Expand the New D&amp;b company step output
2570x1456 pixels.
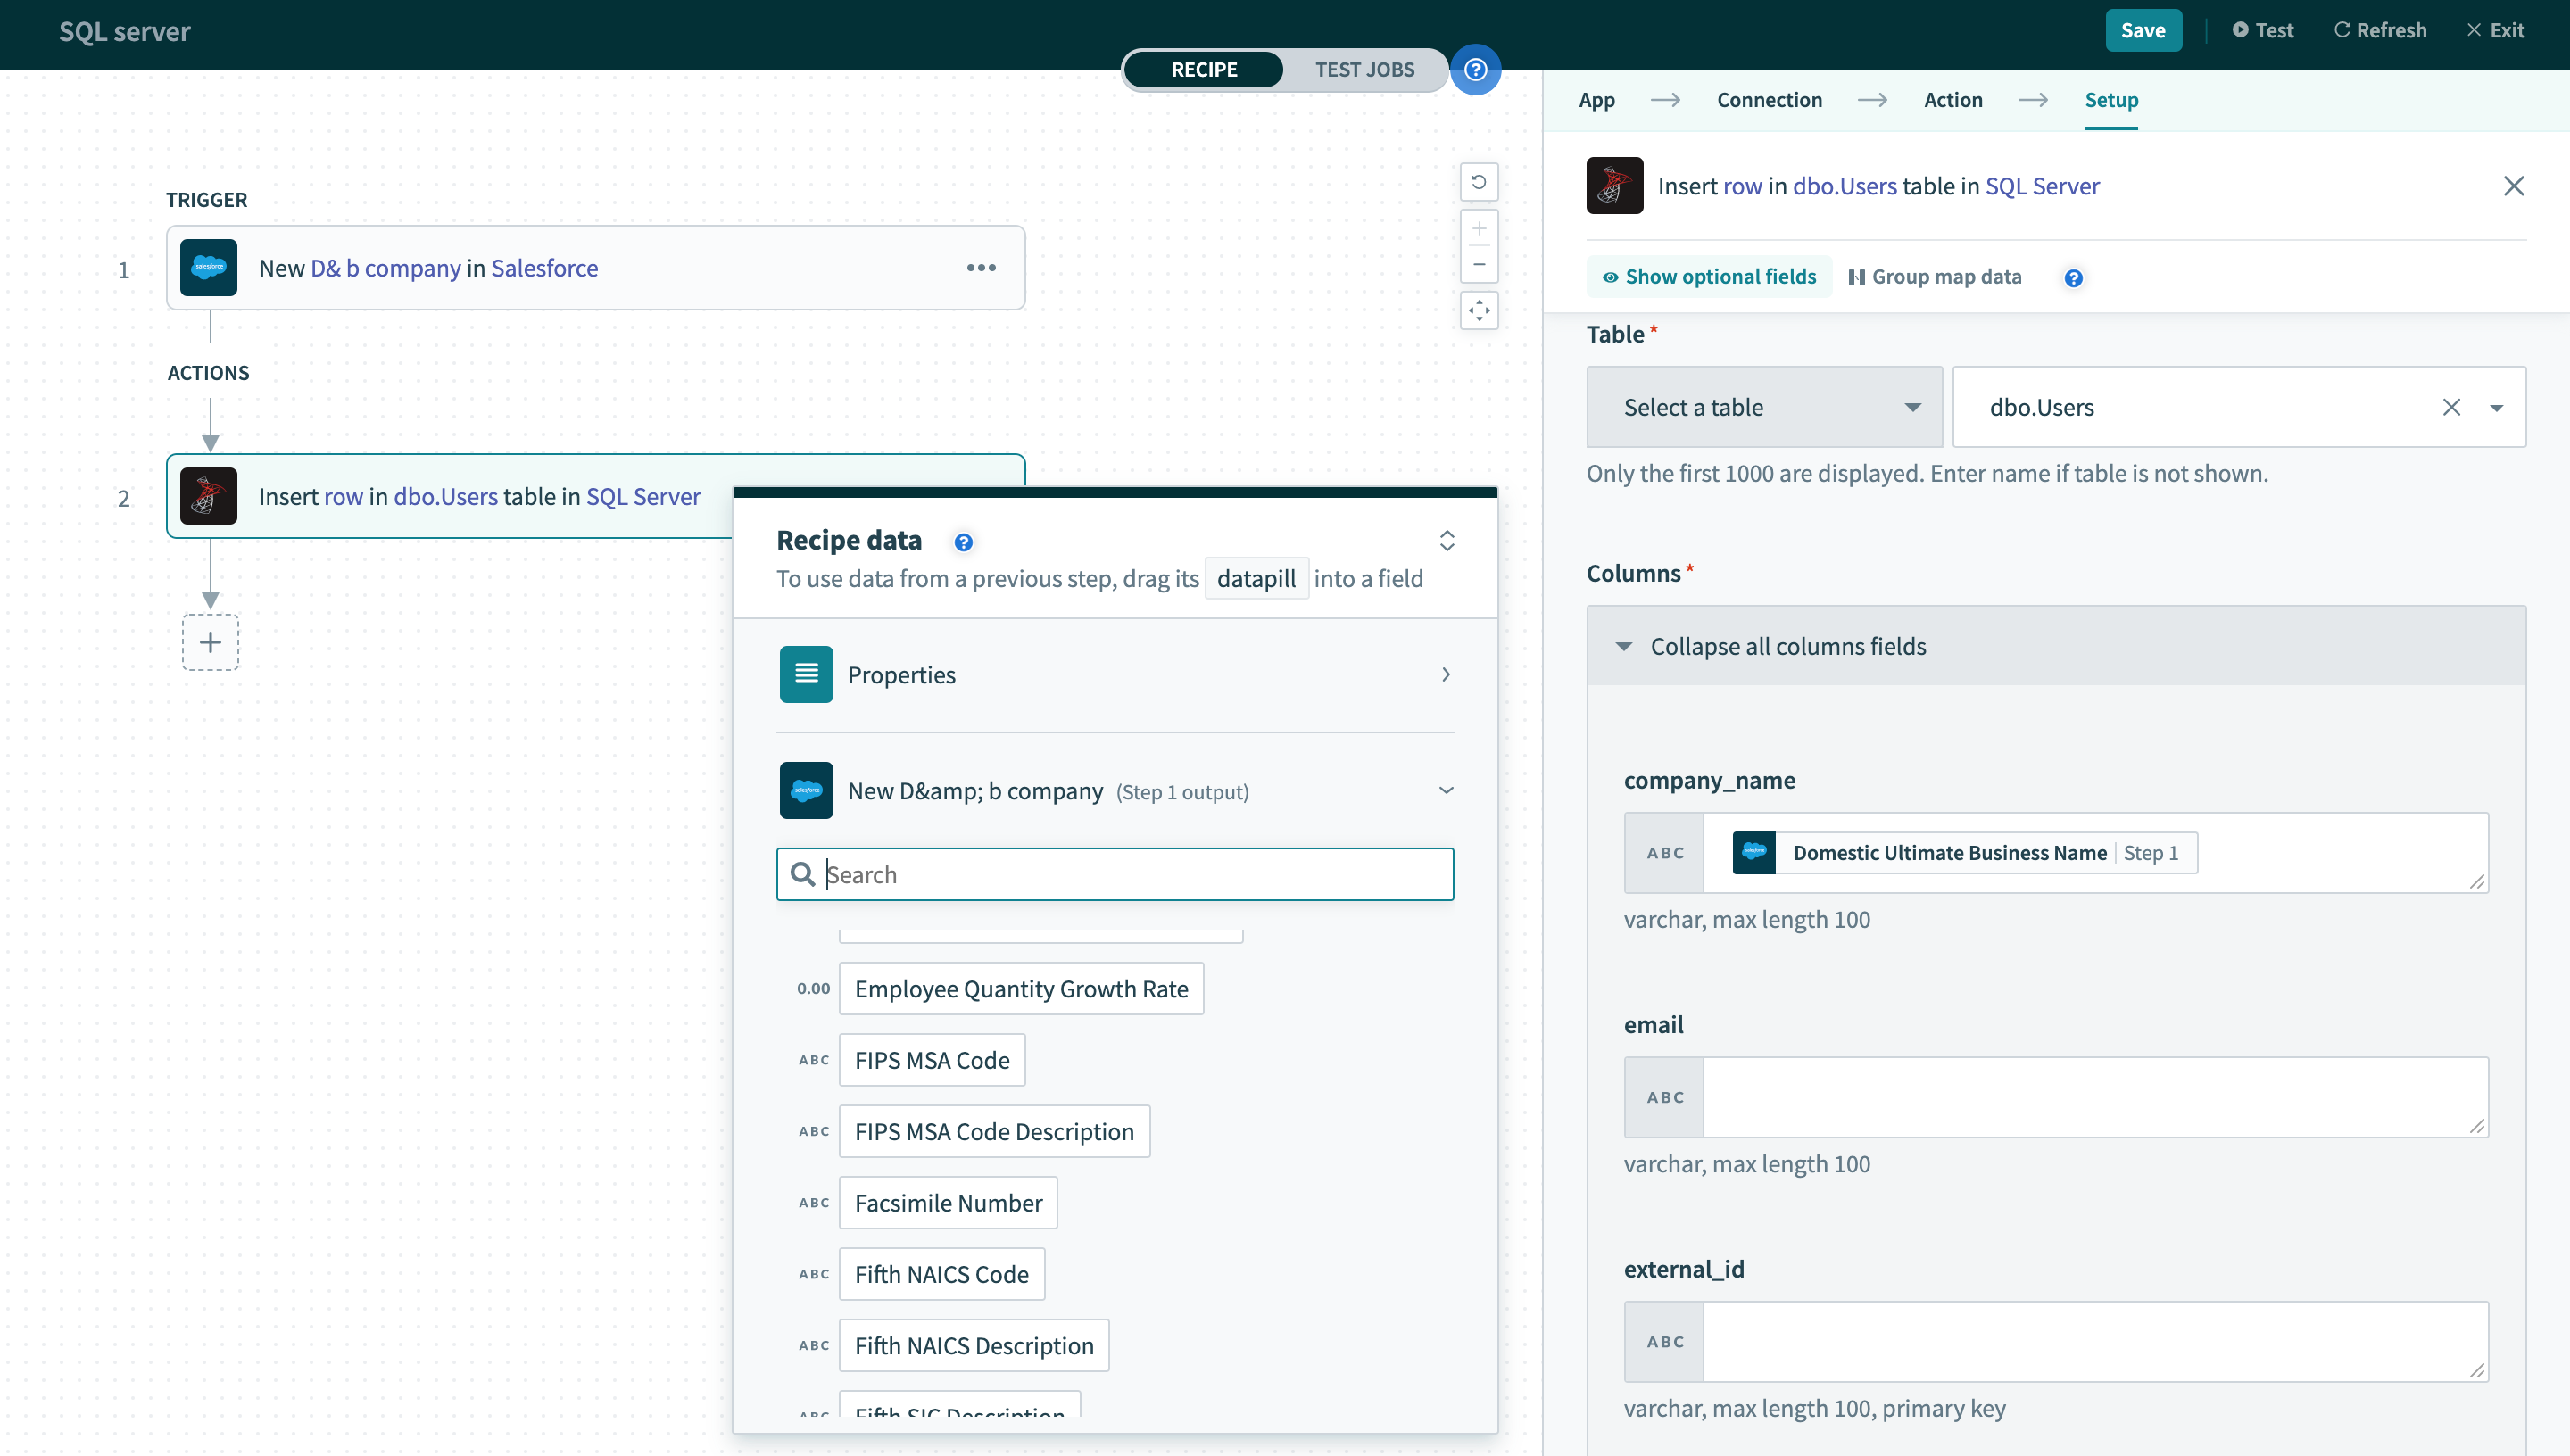point(1446,790)
